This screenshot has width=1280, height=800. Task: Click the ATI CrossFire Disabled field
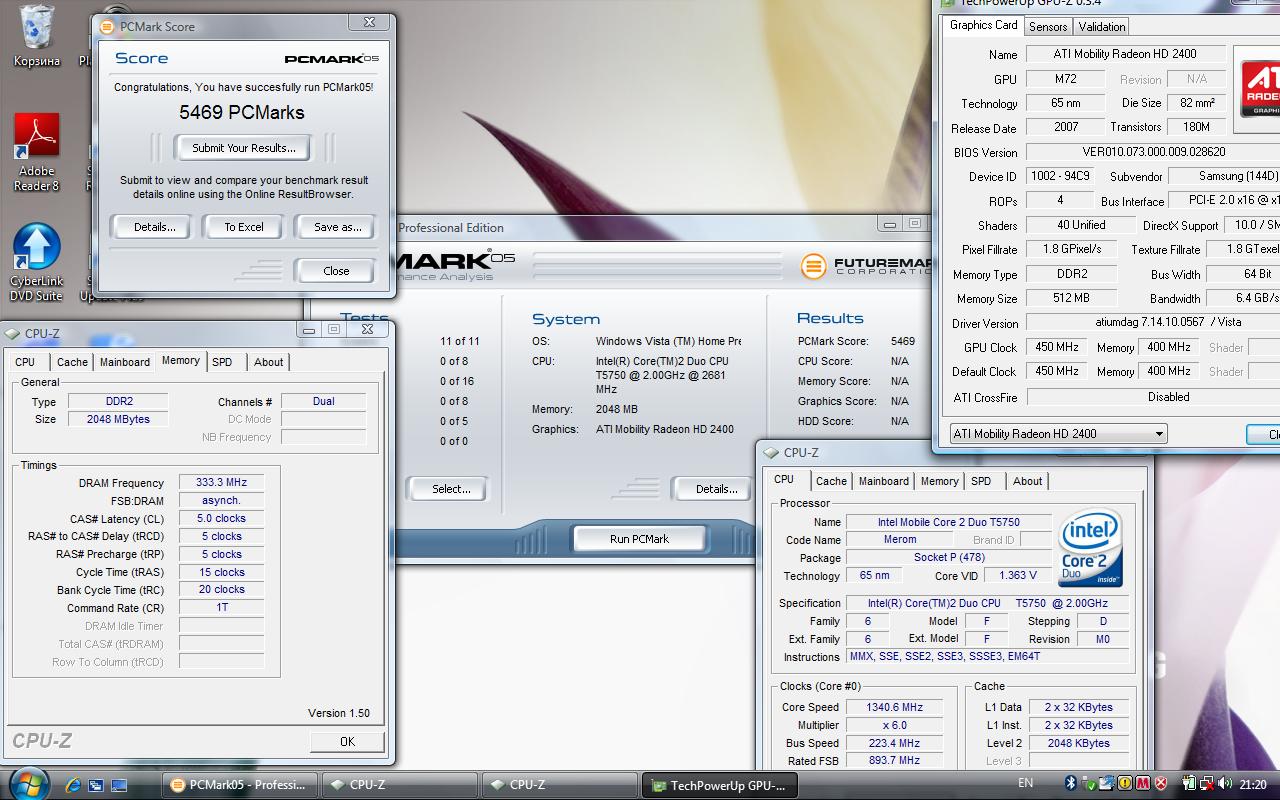point(1153,397)
